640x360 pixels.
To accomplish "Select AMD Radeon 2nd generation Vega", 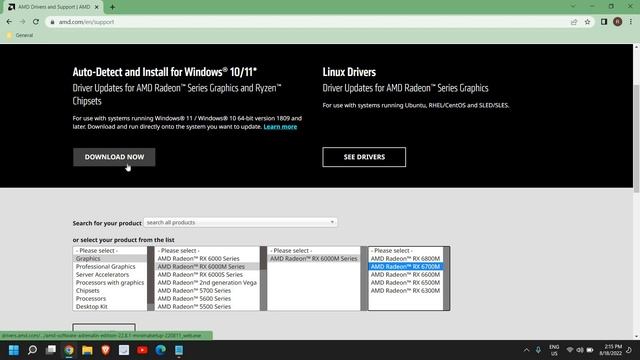I will tap(207, 282).
